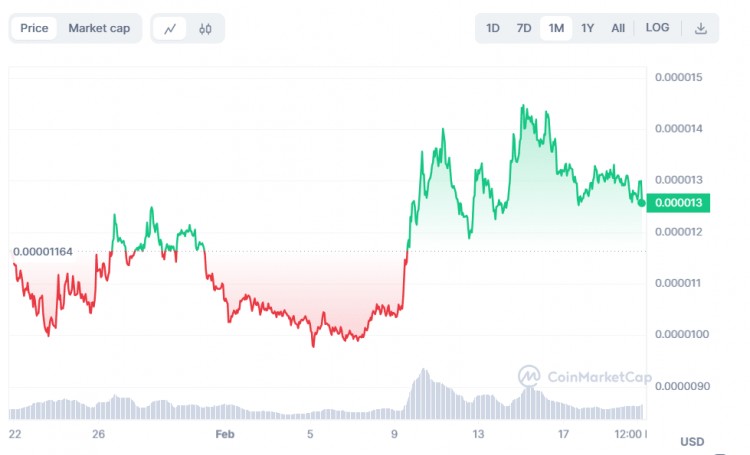Click the date marker 26 on axis
The height and width of the screenshot is (455, 750).
[x=98, y=434]
